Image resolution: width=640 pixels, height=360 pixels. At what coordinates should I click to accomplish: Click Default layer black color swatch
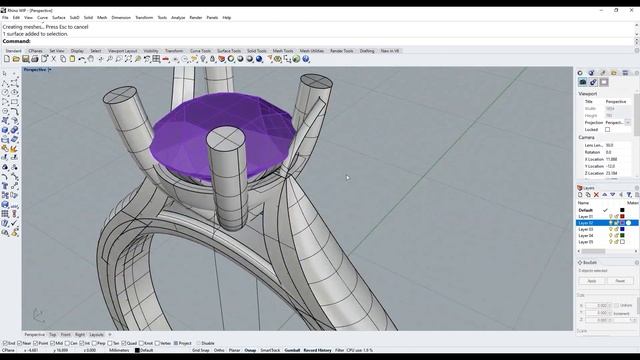point(622,210)
